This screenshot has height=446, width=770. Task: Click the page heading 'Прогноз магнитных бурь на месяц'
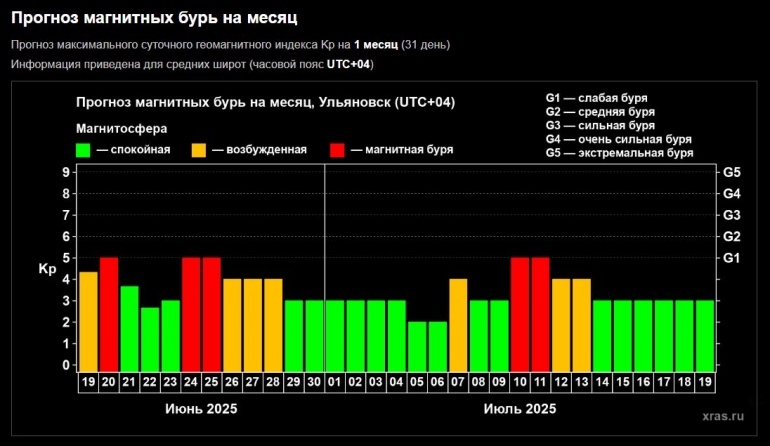(154, 18)
